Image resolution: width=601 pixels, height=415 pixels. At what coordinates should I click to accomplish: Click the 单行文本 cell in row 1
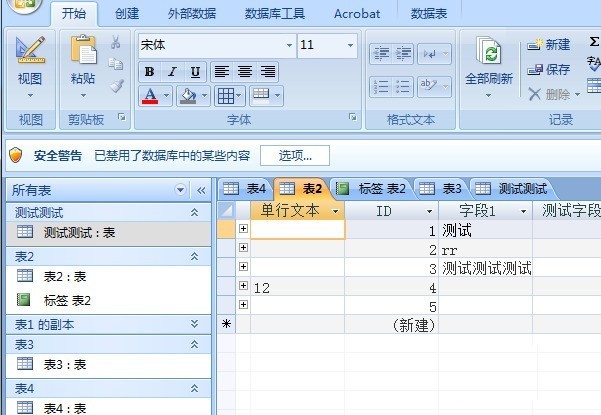click(298, 230)
